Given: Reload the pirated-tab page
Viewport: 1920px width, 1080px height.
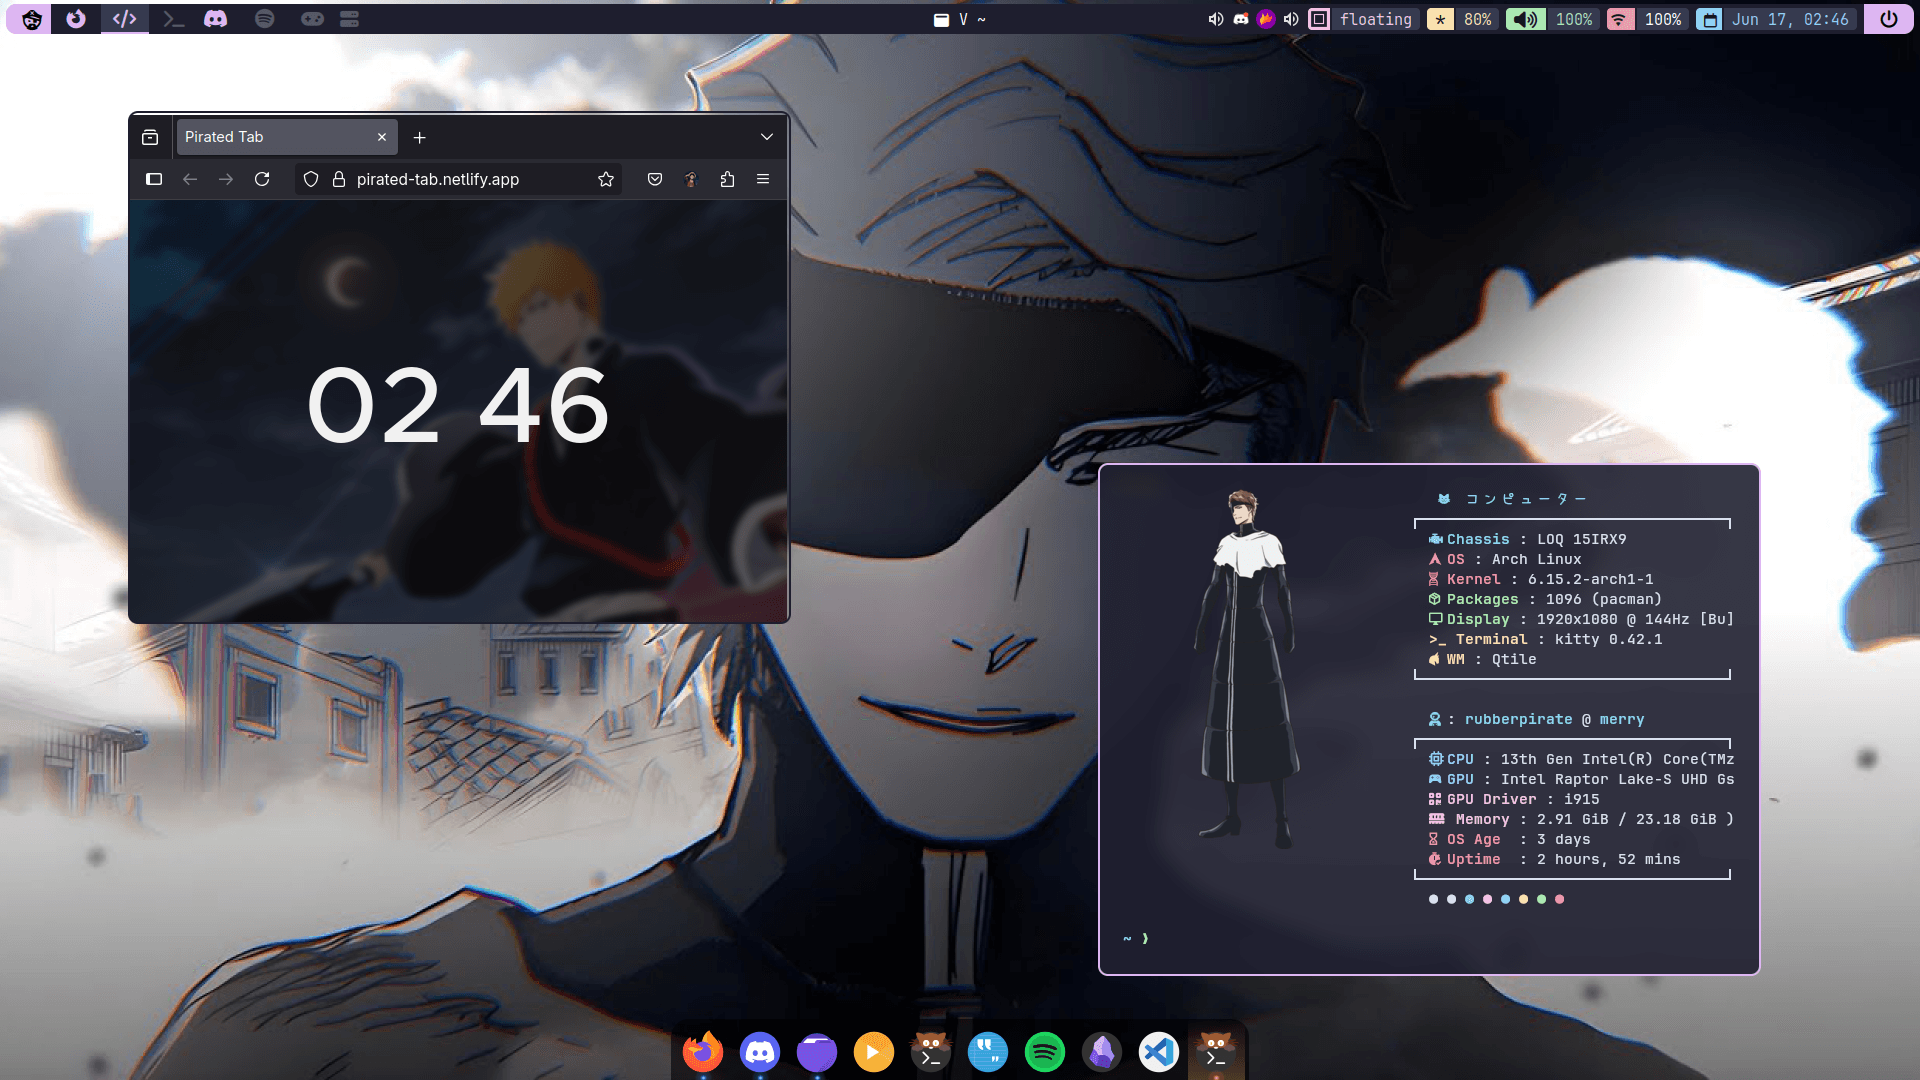Looking at the screenshot, I should point(262,179).
